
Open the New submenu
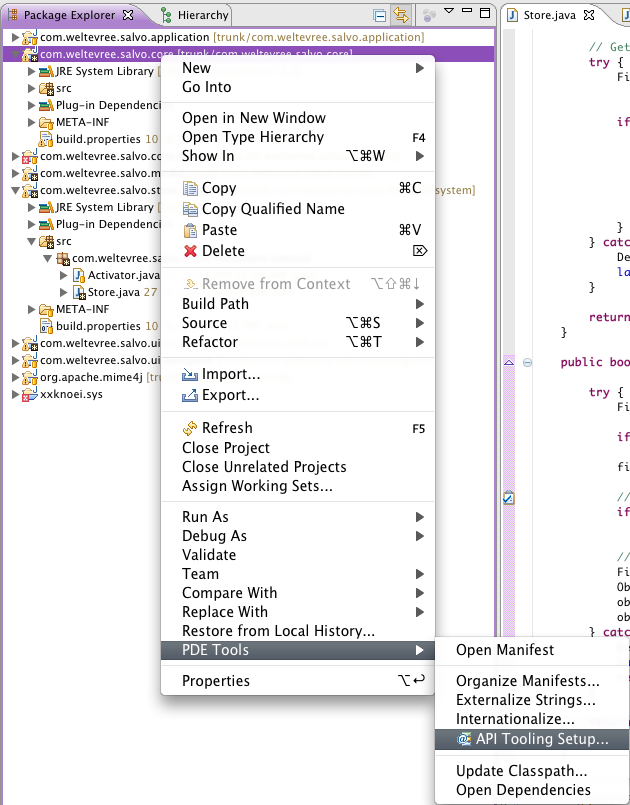coord(298,68)
